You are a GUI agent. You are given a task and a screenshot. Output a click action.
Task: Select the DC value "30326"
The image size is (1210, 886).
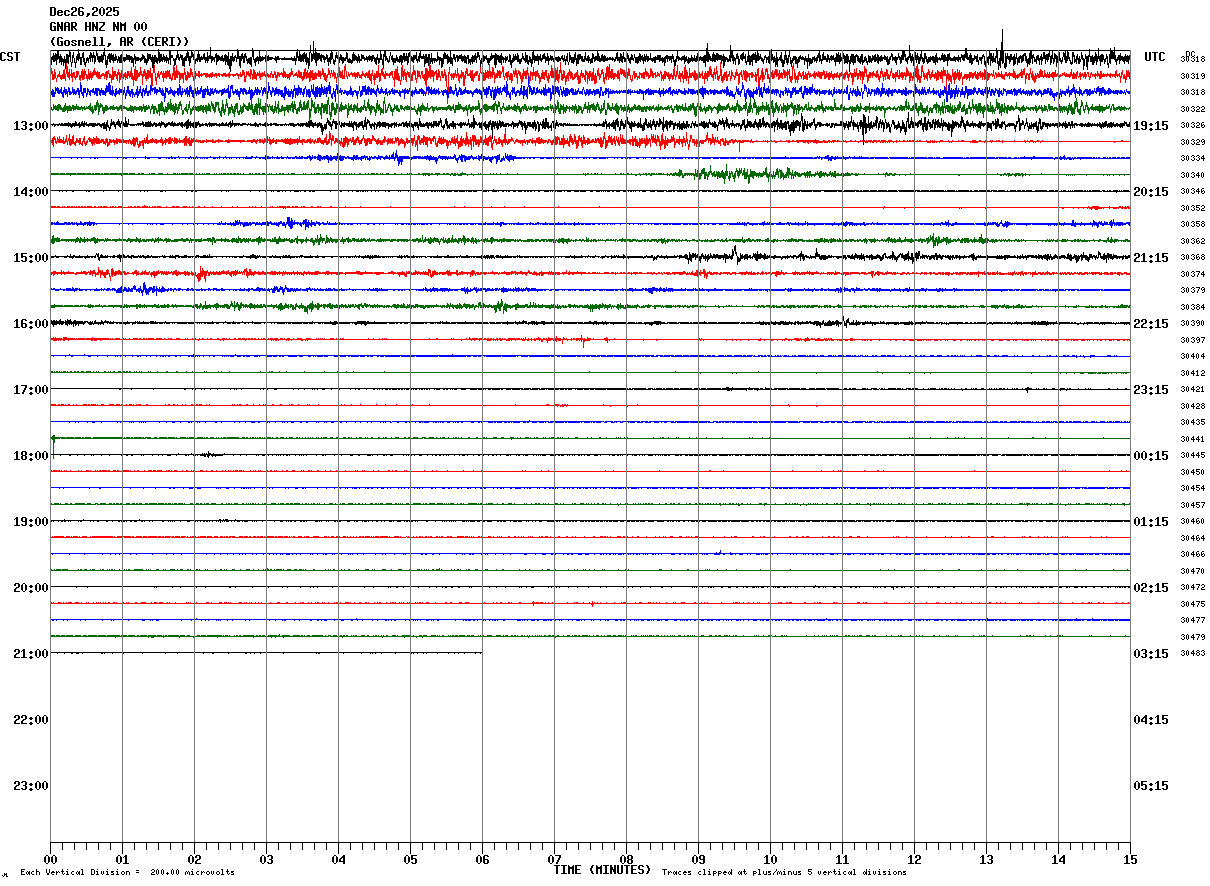coord(1192,126)
